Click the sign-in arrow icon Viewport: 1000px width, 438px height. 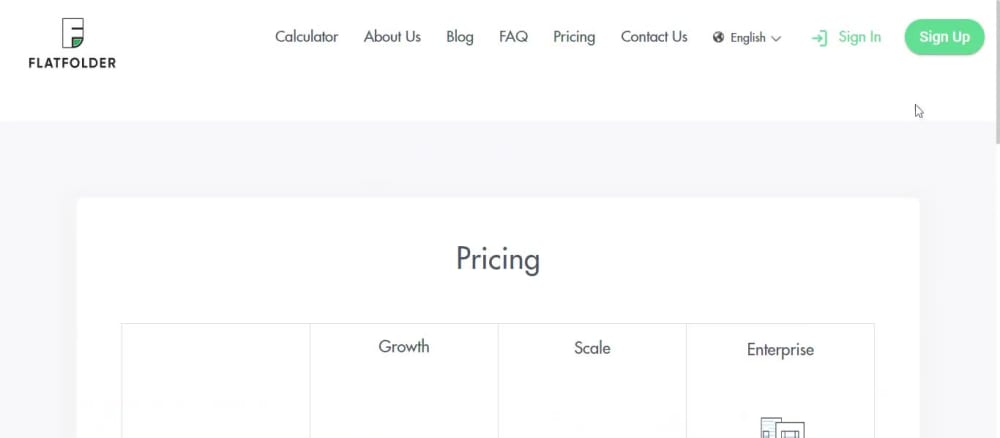click(x=819, y=38)
